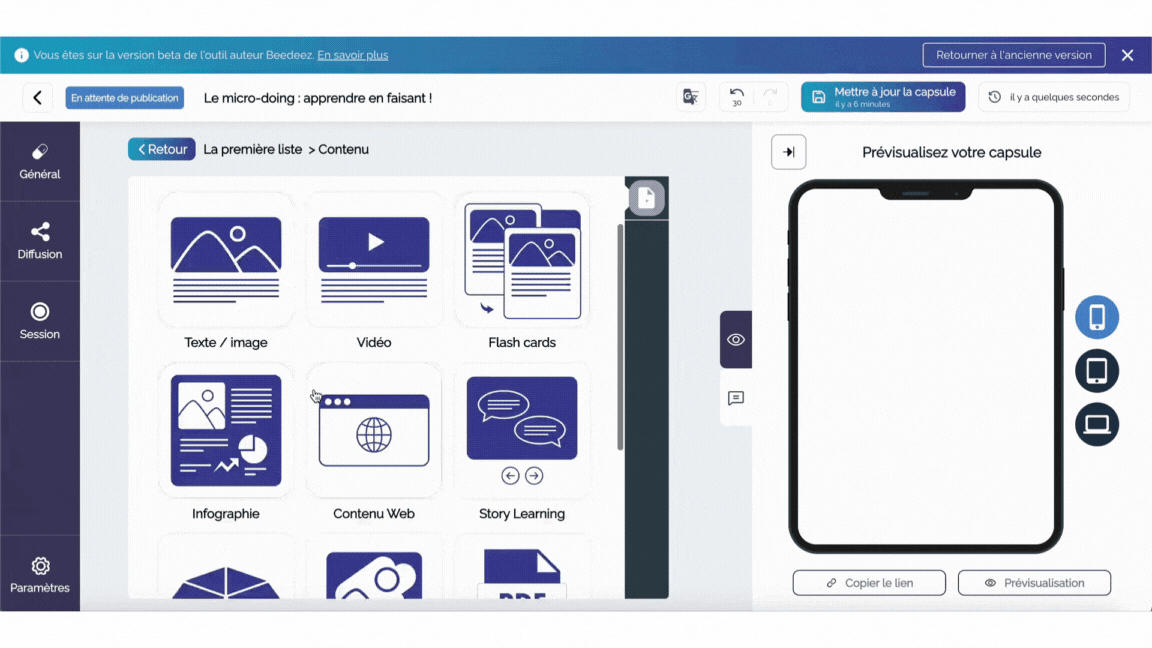Click Mettre à jour la capsule
This screenshot has height=648, width=1152.
(883, 97)
